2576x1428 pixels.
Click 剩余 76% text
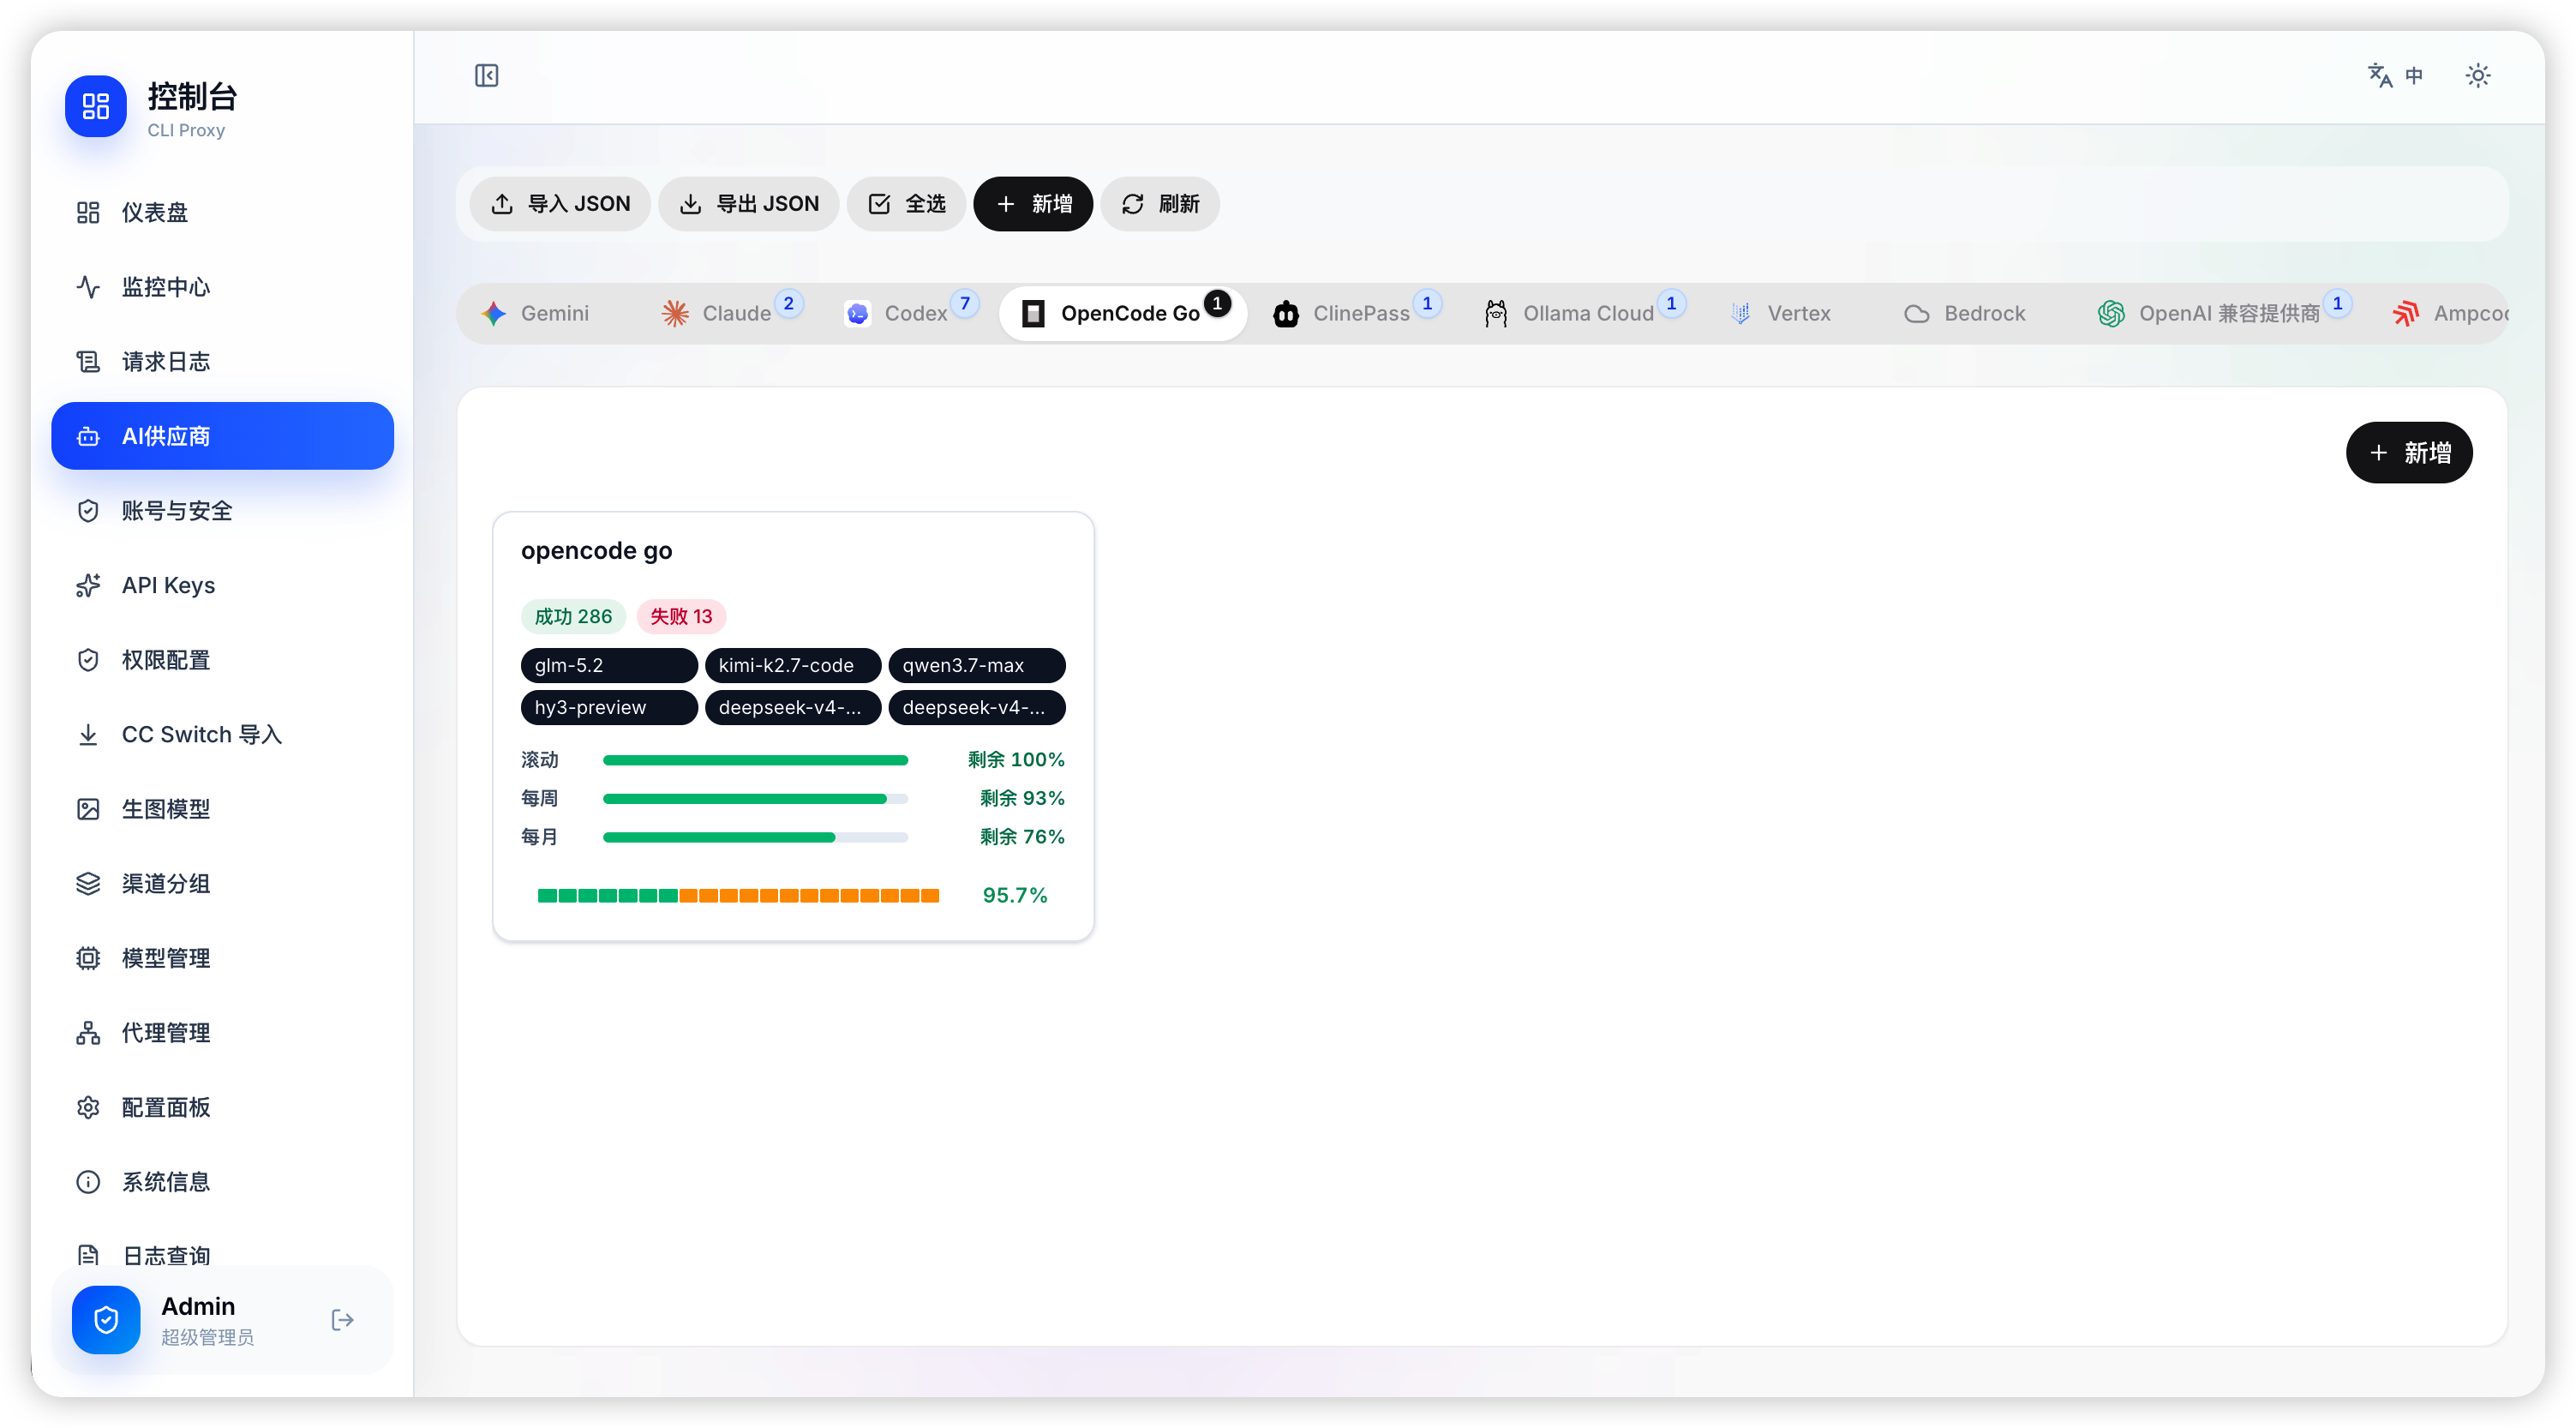(x=1022, y=837)
